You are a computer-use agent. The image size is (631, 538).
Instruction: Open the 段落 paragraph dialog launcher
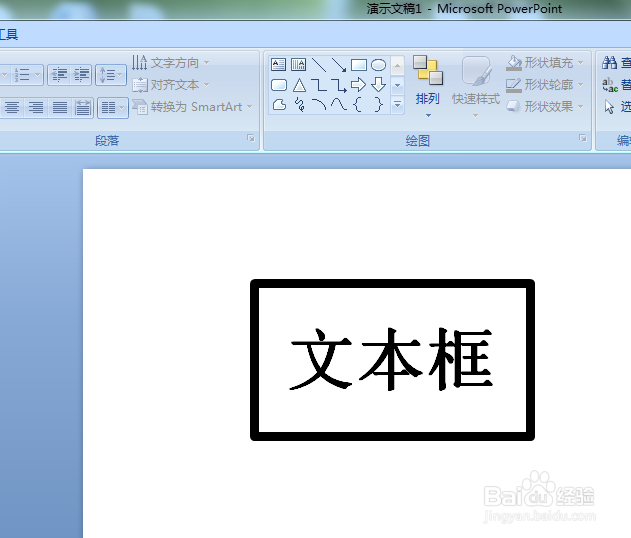(251, 138)
